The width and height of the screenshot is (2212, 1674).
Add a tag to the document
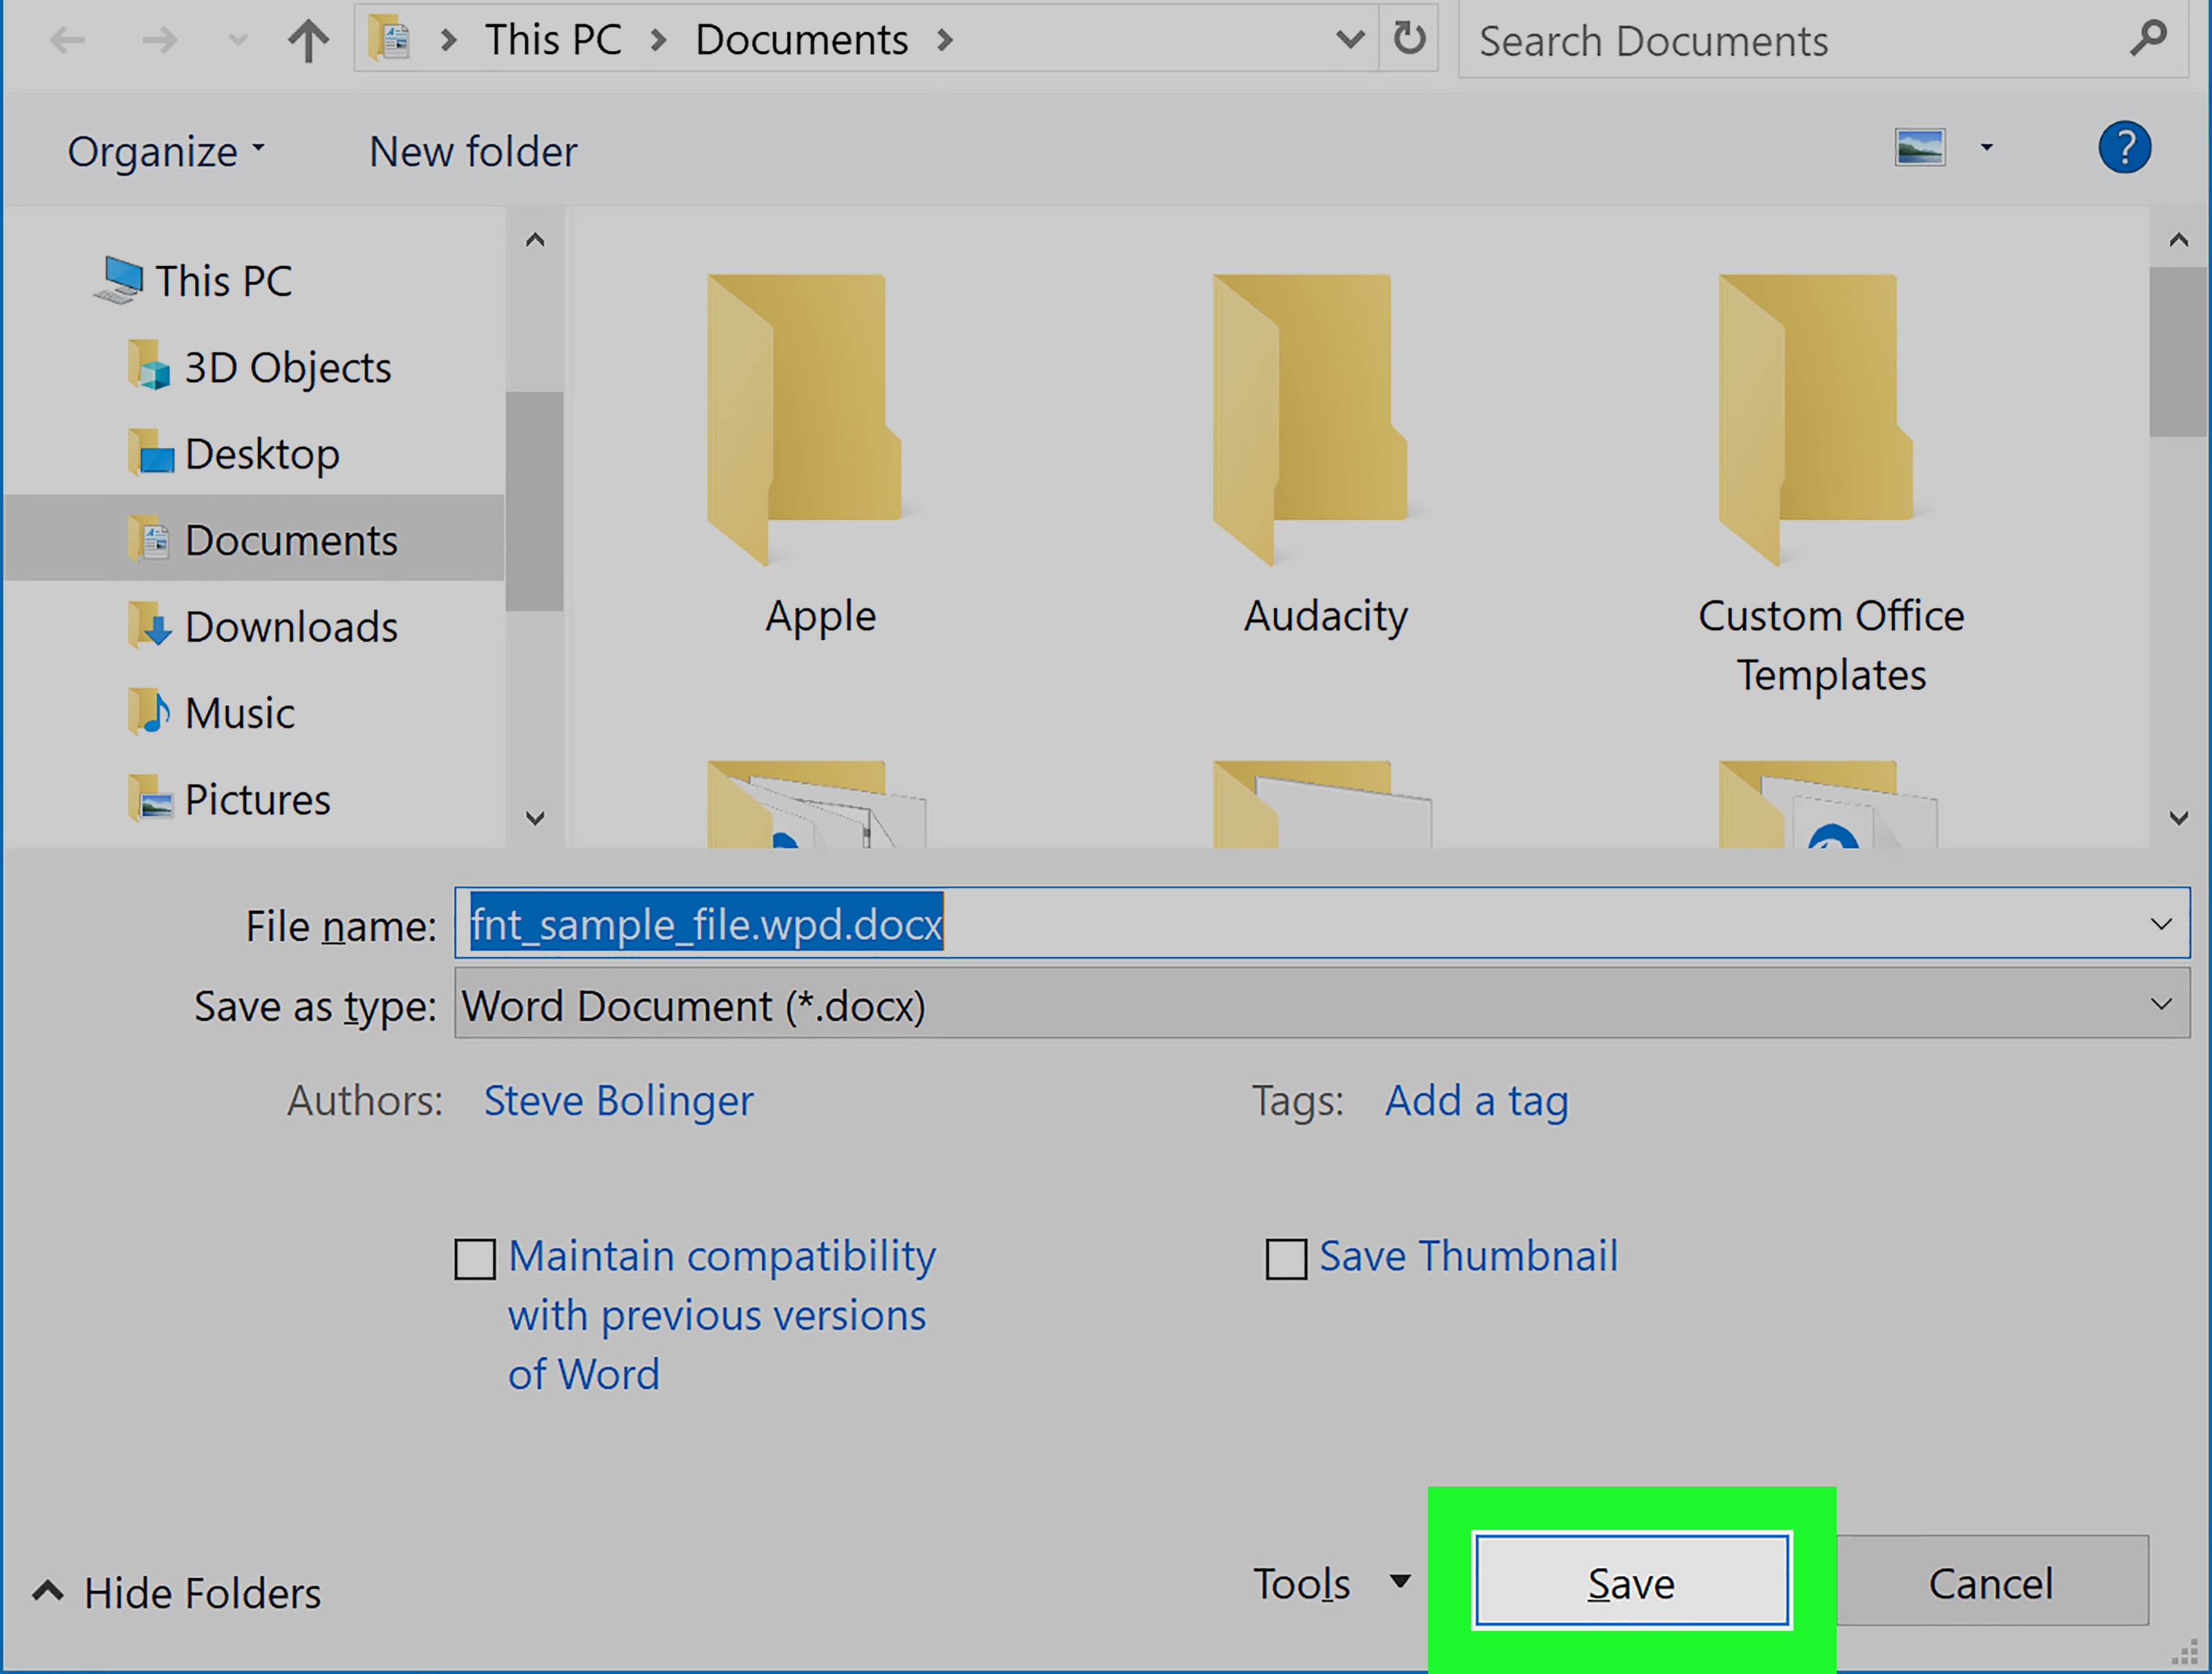coord(1476,1100)
